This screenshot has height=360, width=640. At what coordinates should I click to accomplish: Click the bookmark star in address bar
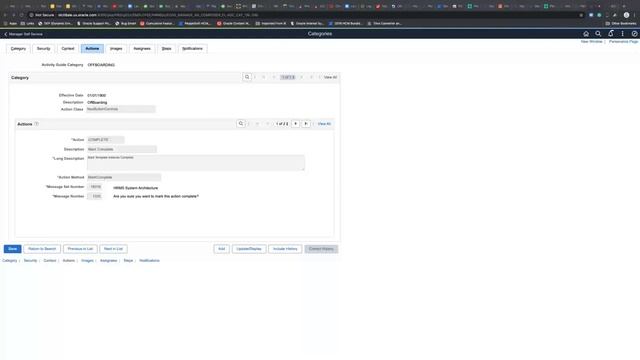[x=581, y=15]
